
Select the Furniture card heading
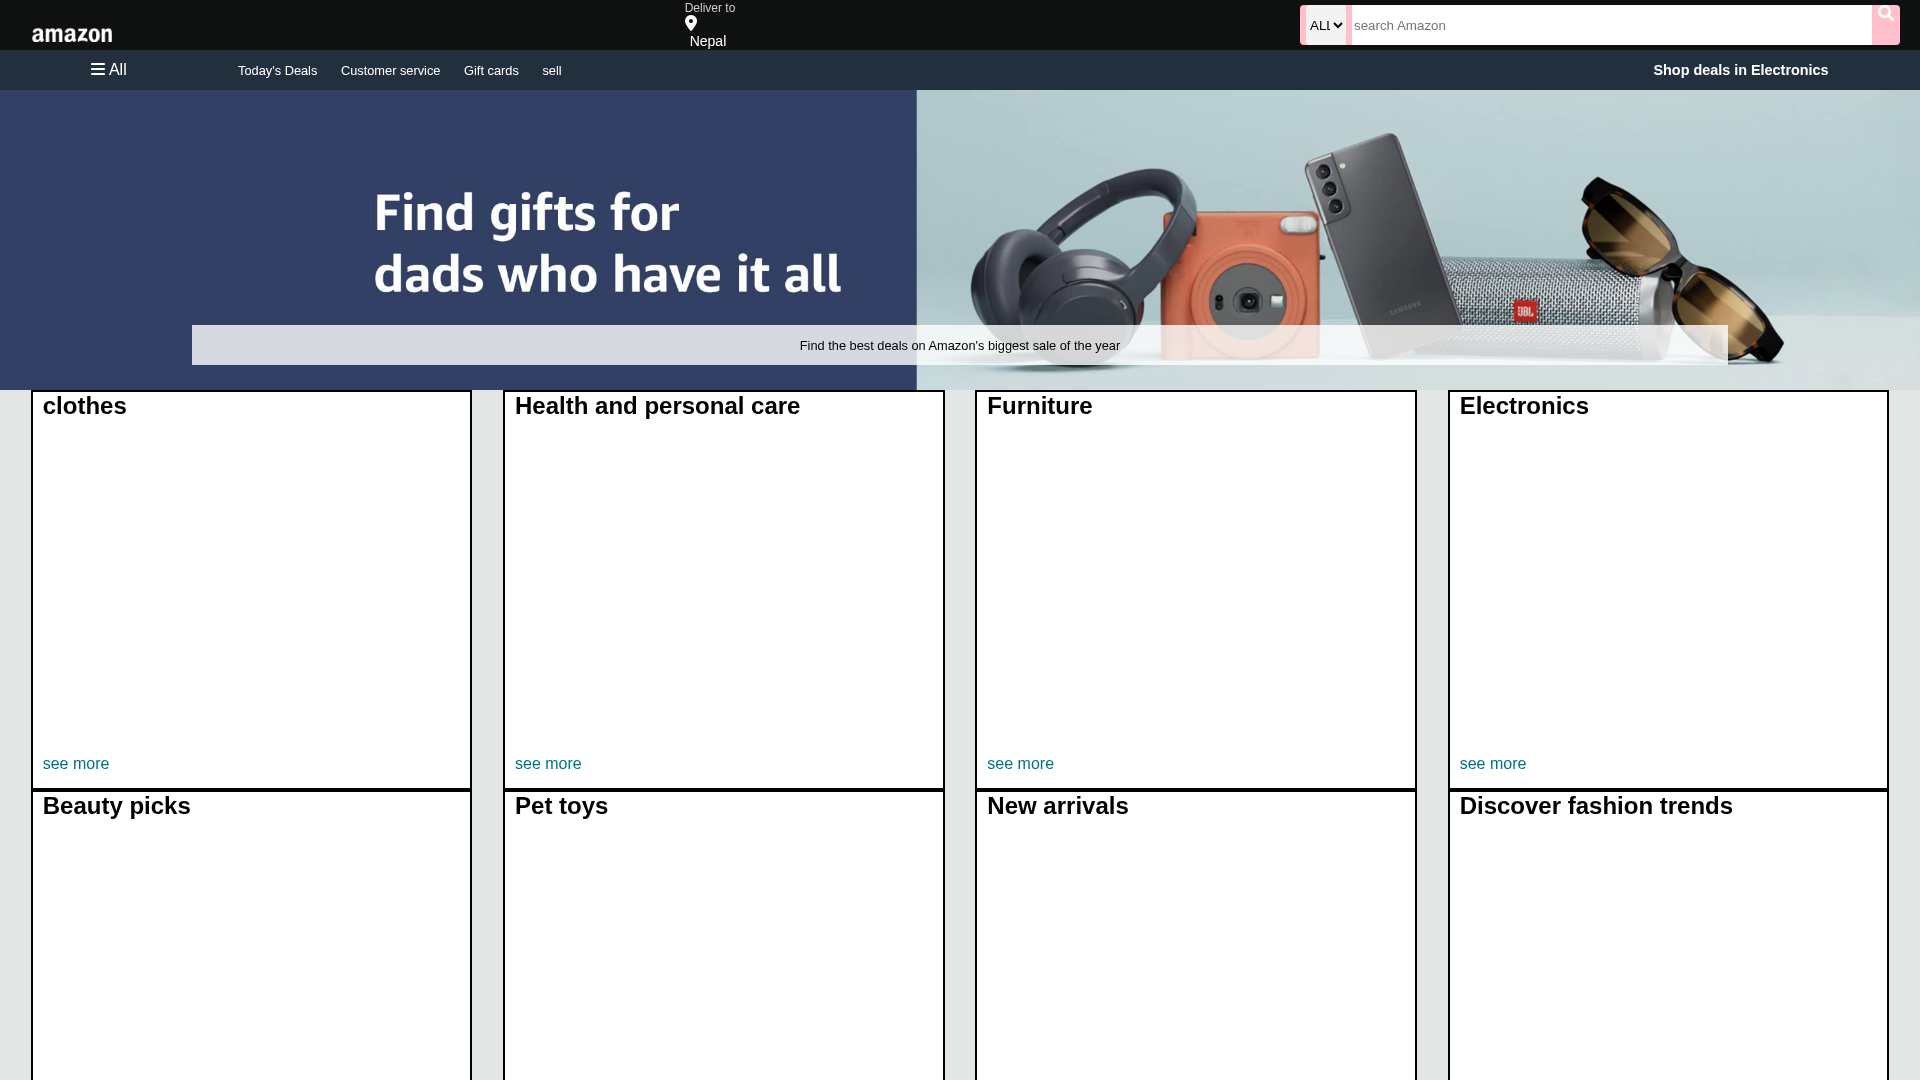coord(1040,406)
